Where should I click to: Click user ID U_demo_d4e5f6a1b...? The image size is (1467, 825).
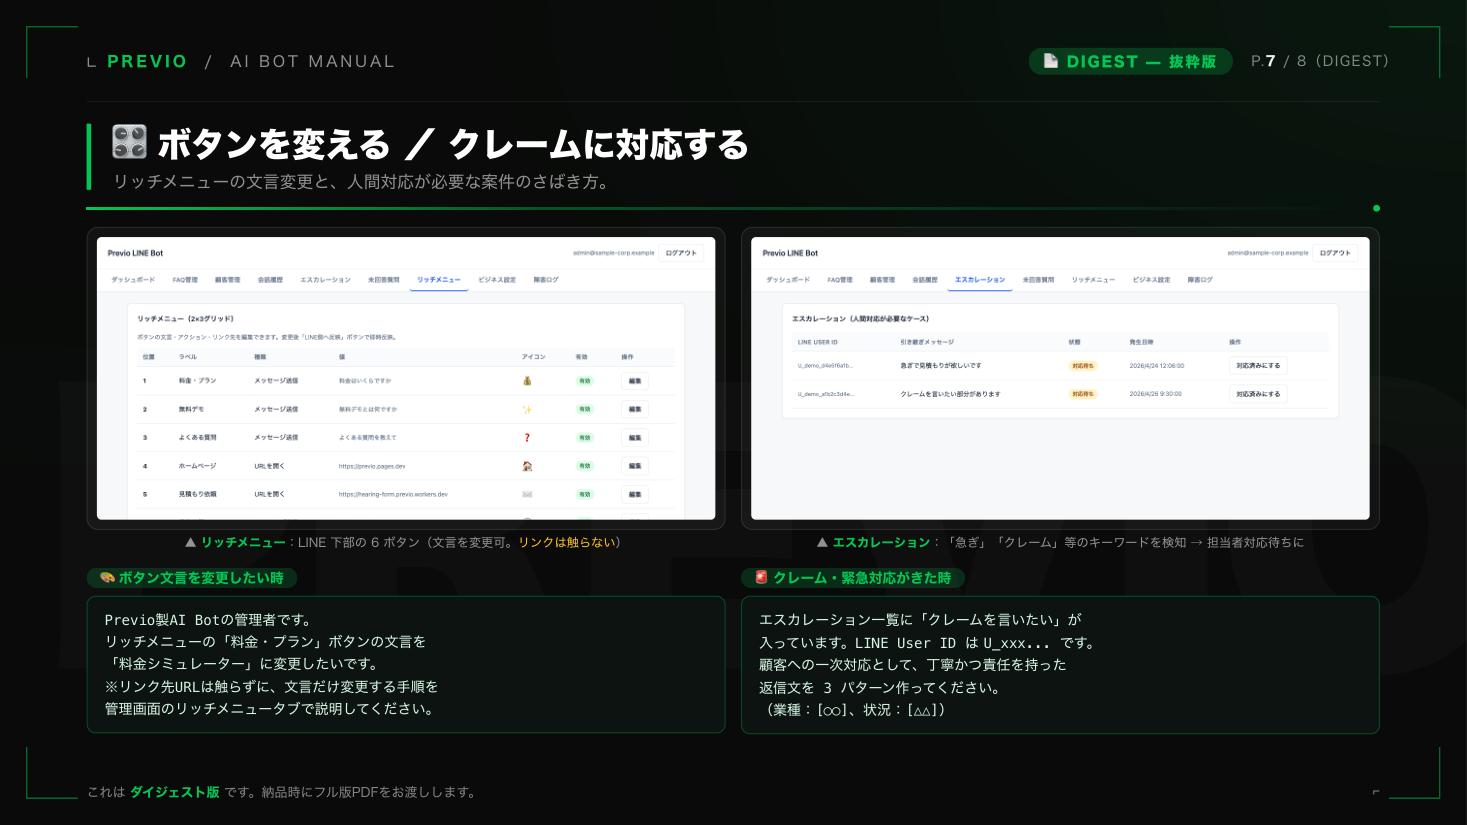pos(825,366)
